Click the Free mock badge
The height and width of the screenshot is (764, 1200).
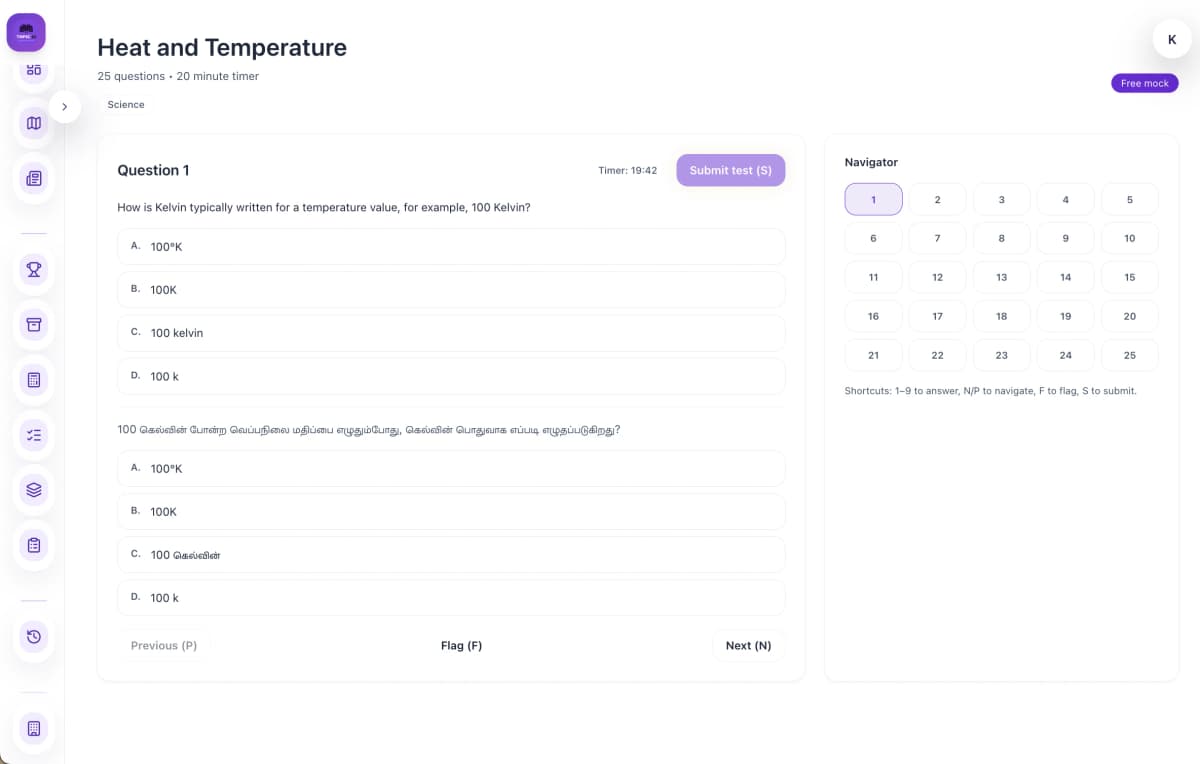pos(1144,83)
